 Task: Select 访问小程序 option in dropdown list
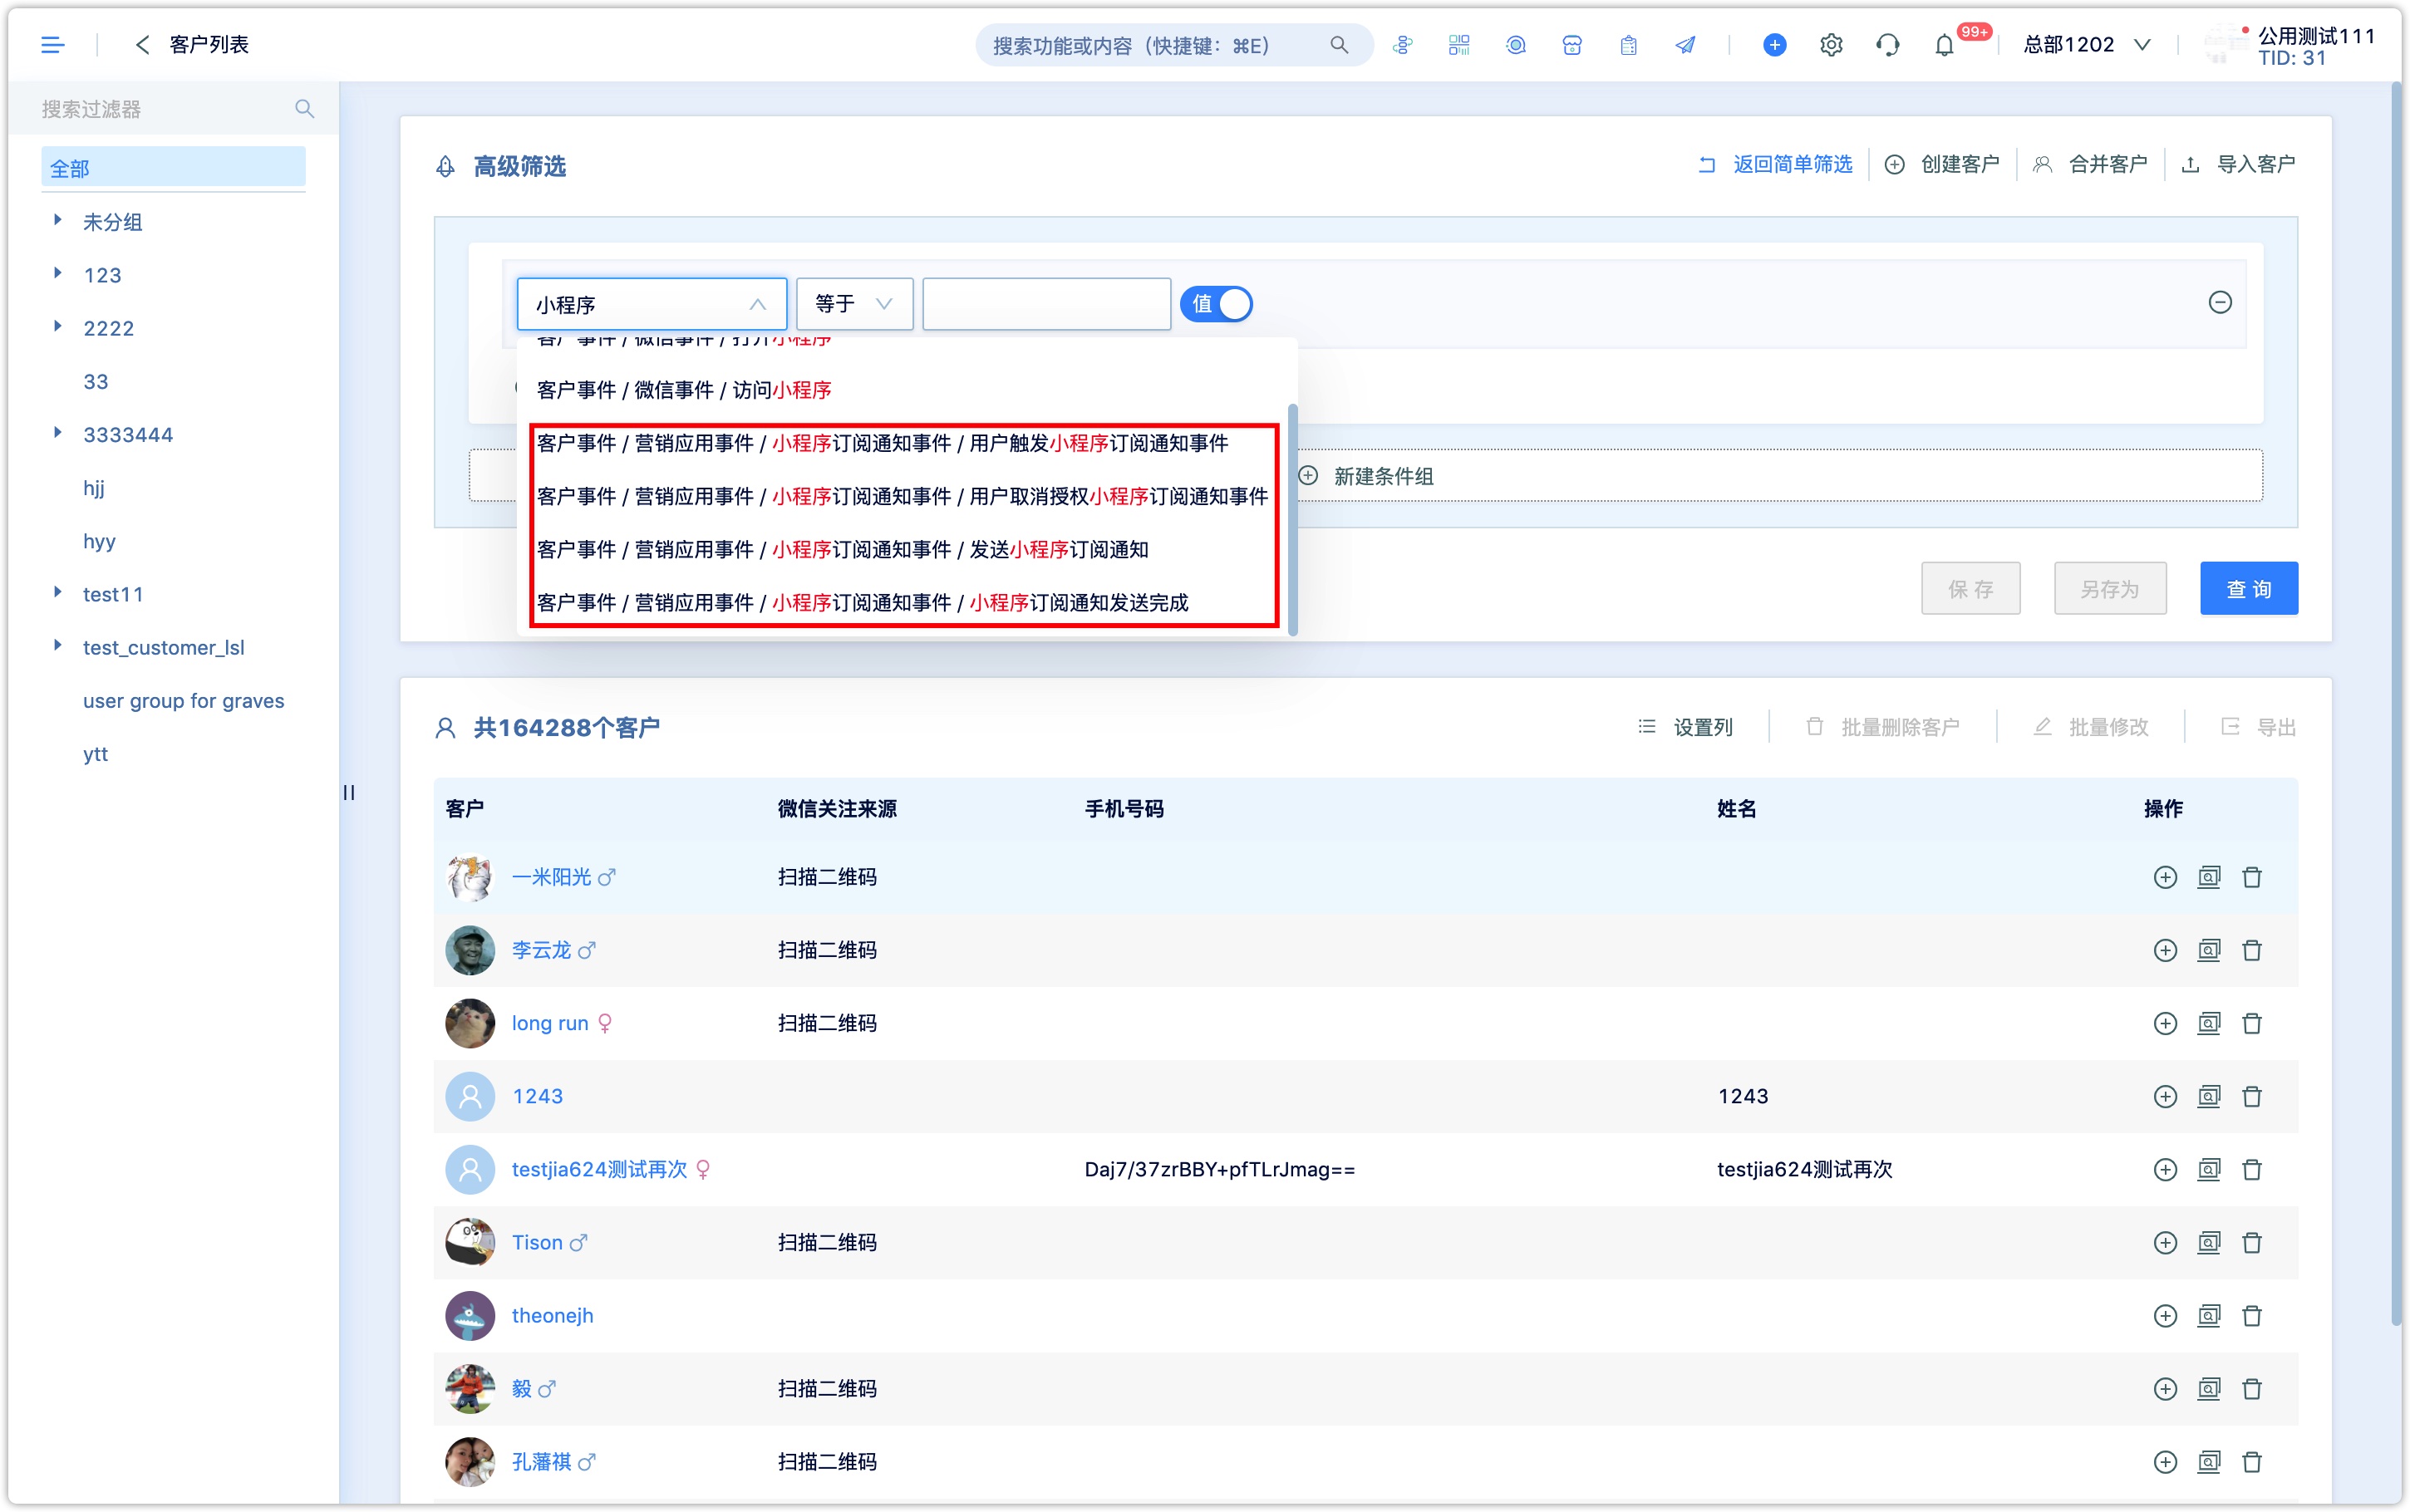point(905,390)
